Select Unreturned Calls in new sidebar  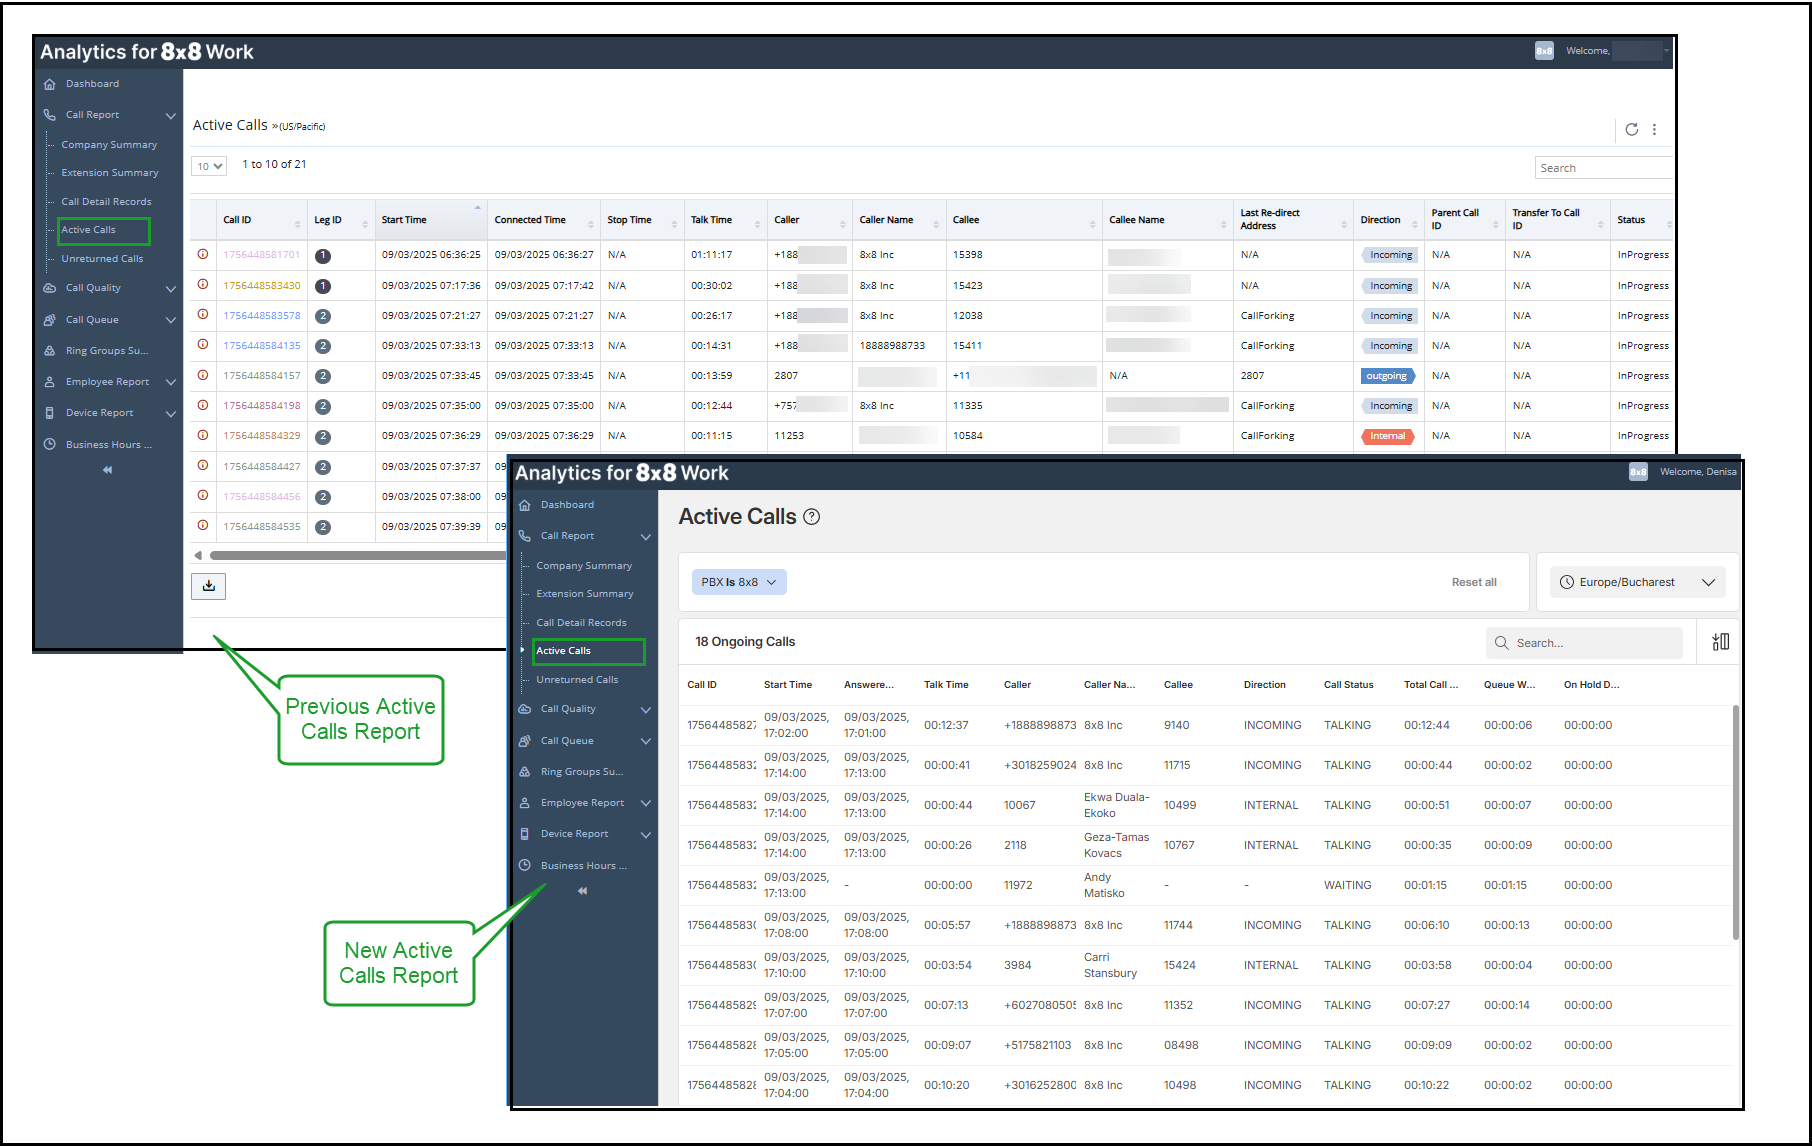pyautogui.click(x=577, y=680)
